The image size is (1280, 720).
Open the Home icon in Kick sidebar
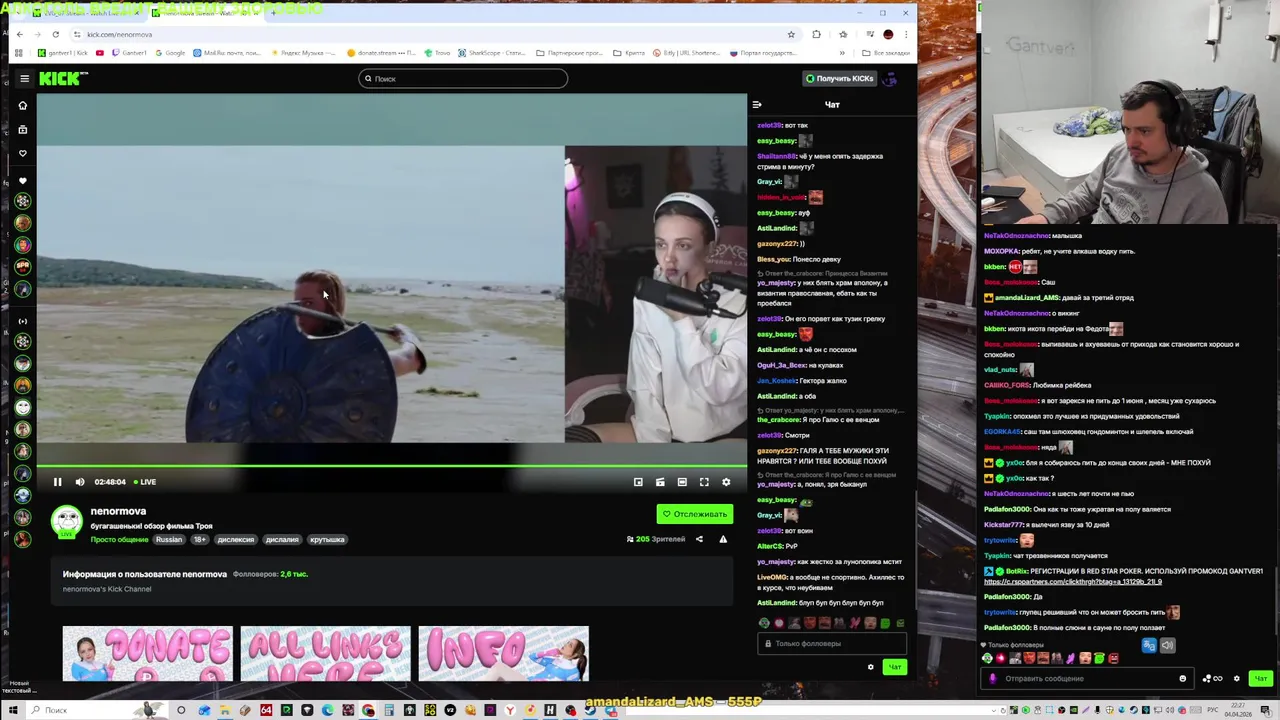tap(23, 105)
